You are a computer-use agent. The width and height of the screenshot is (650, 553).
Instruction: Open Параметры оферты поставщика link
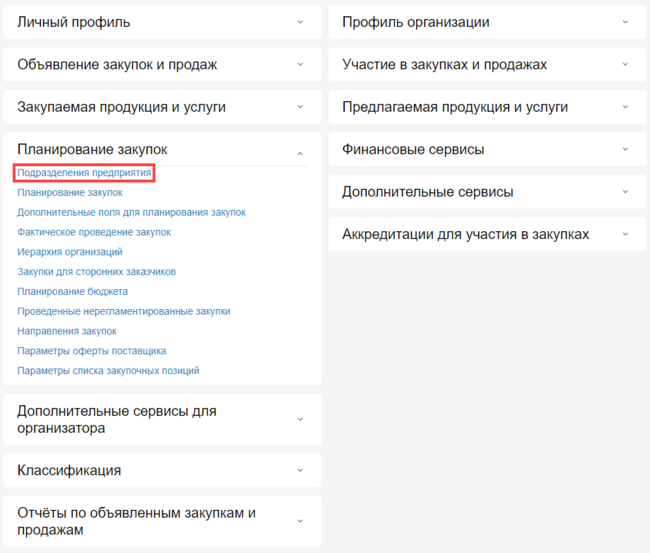coord(92,351)
